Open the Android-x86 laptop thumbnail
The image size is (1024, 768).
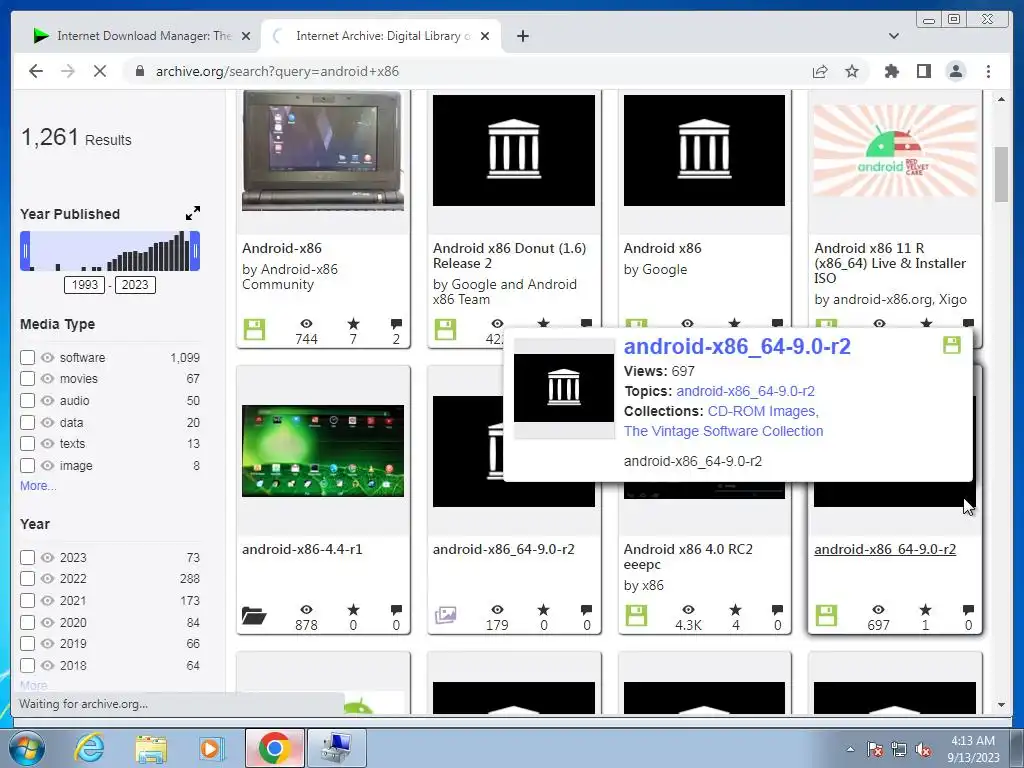(323, 152)
